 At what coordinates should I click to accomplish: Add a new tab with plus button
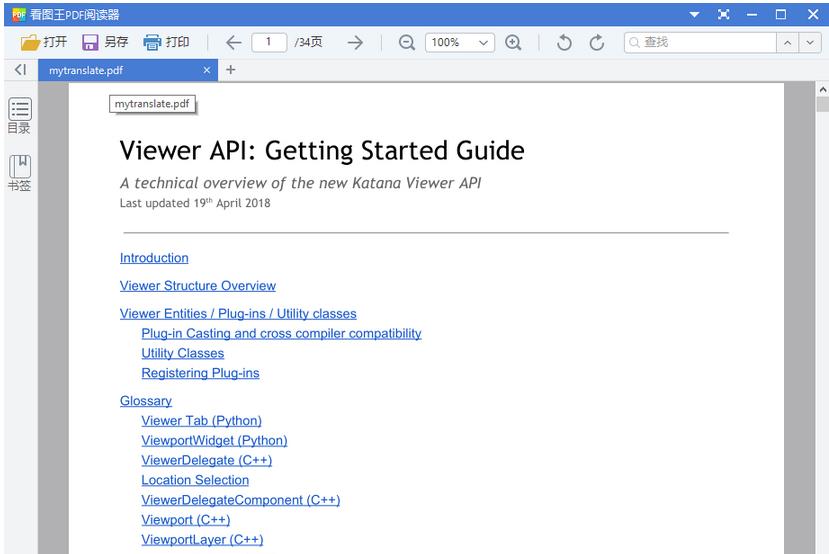231,70
